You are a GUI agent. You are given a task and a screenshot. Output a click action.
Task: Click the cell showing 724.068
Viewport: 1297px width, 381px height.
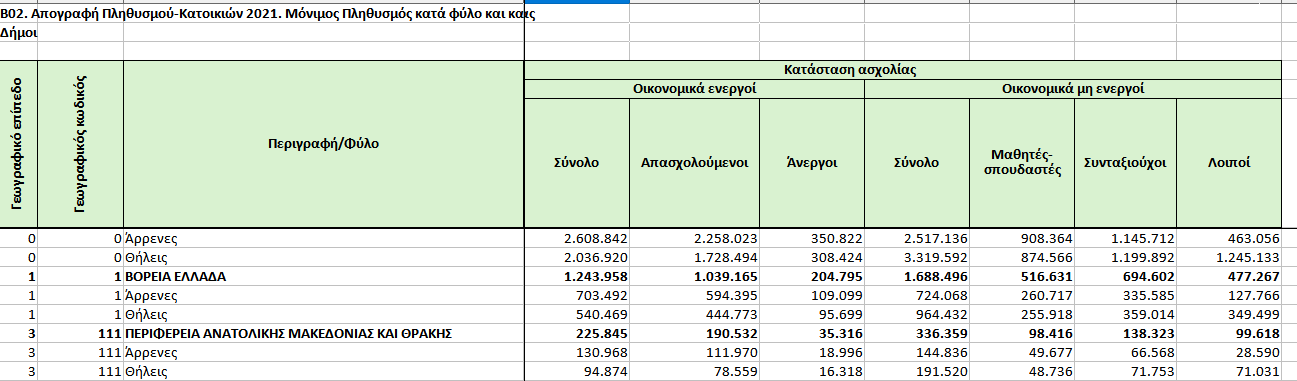[917, 296]
